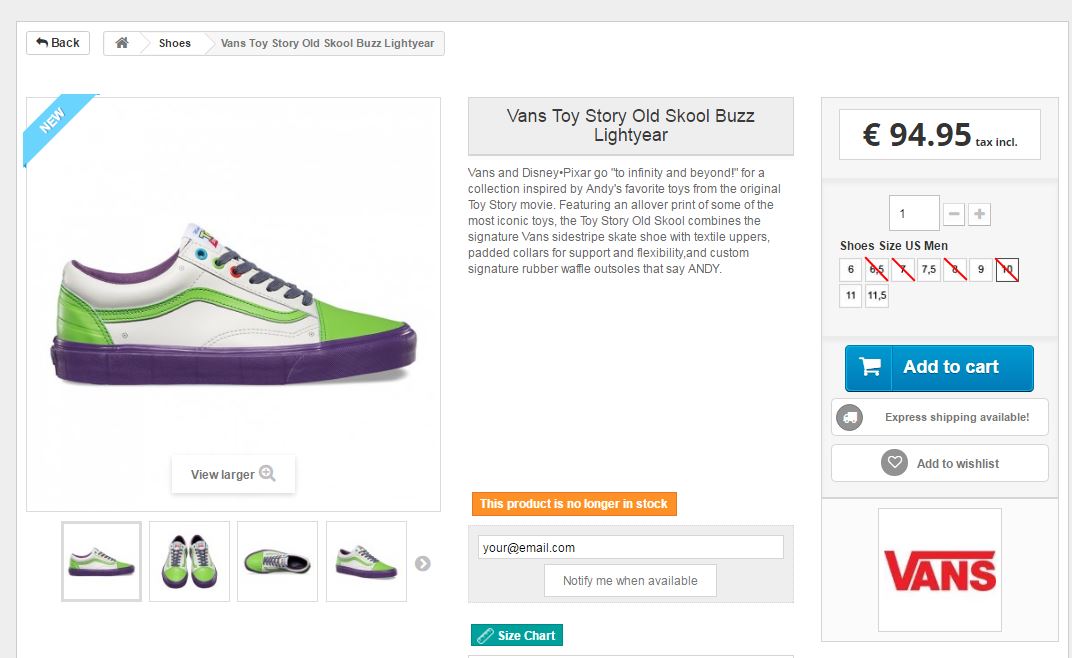Choose shoe size 11,5
Screen dimensions: 1072x658
pos(877,296)
